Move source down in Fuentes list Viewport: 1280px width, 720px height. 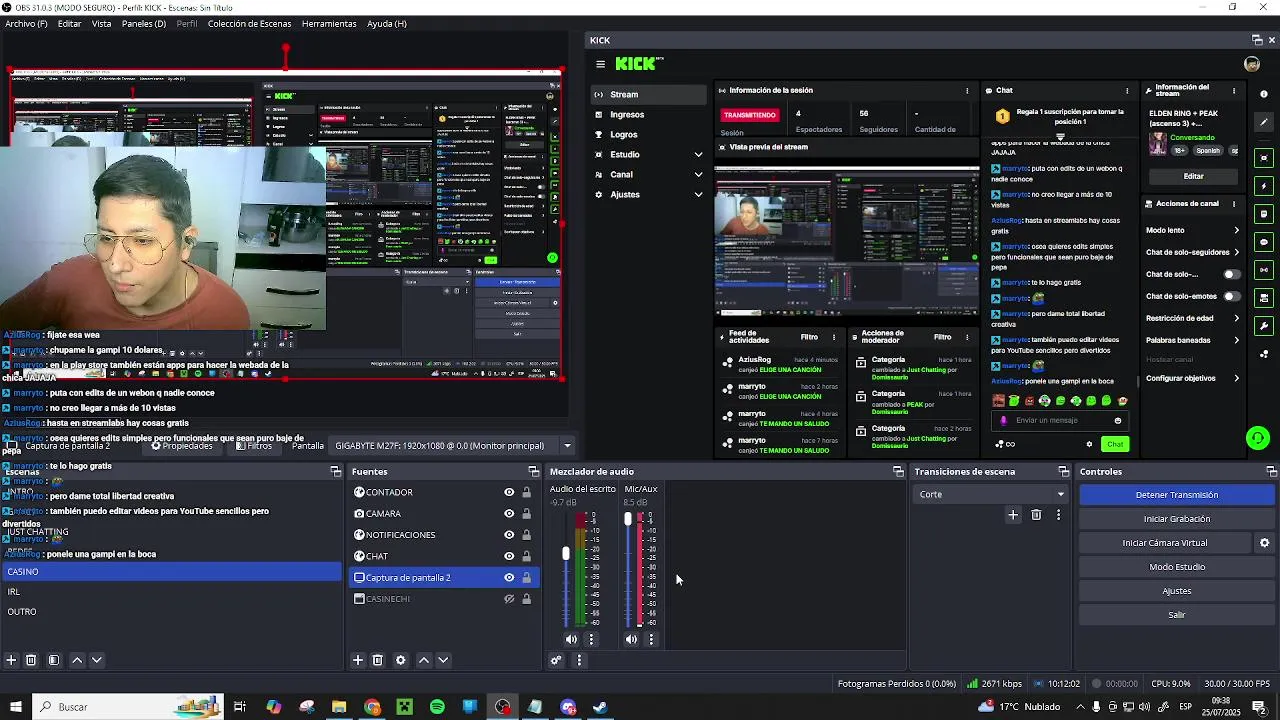tap(443, 660)
